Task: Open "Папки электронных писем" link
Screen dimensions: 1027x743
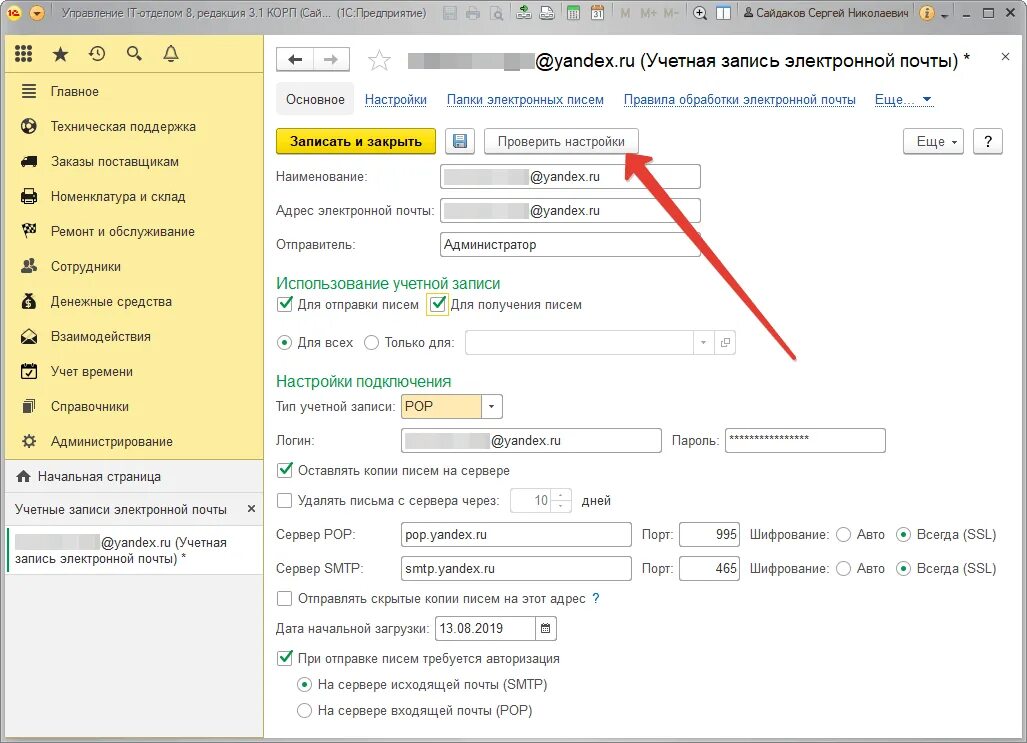Action: tap(525, 100)
